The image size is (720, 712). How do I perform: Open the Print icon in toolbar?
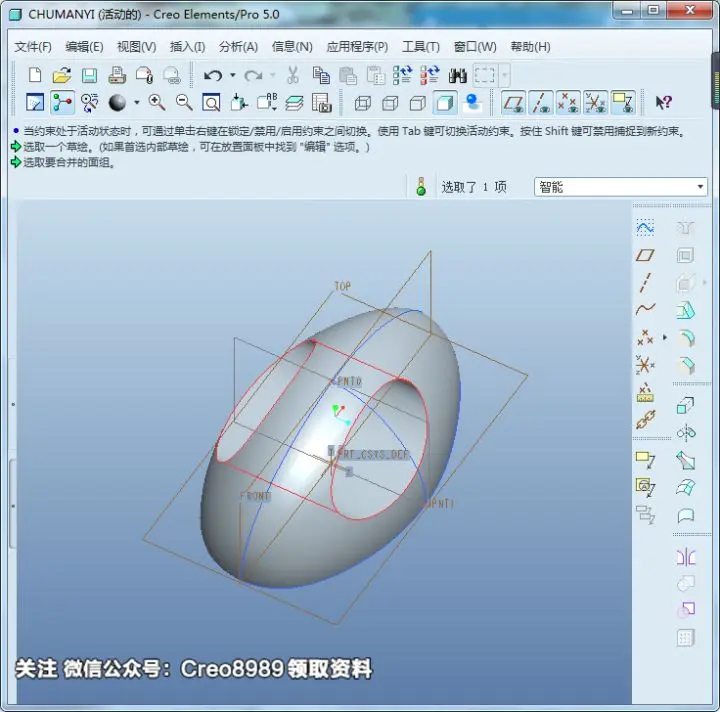(117, 75)
